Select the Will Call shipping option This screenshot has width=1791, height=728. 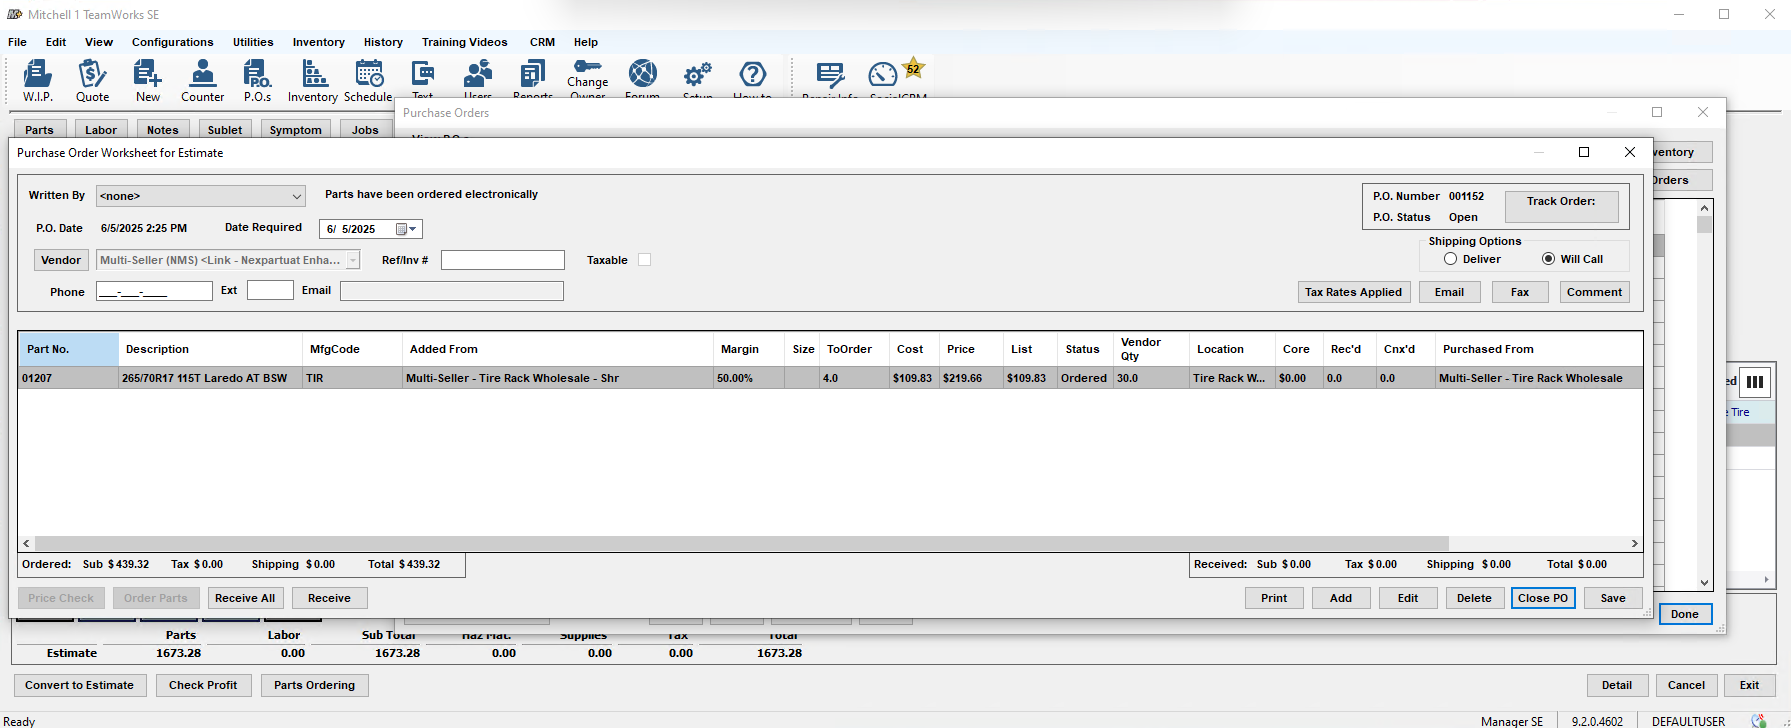pyautogui.click(x=1548, y=259)
